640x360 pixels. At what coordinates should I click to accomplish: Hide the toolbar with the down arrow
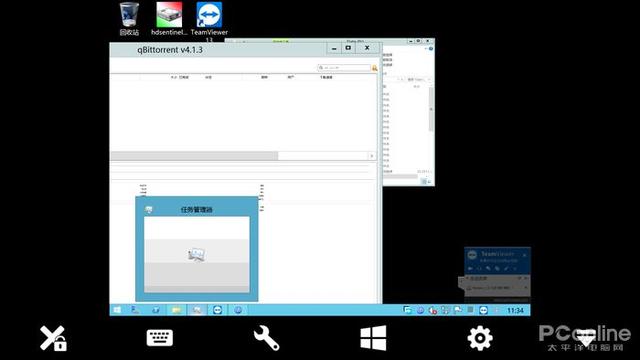coord(586,338)
